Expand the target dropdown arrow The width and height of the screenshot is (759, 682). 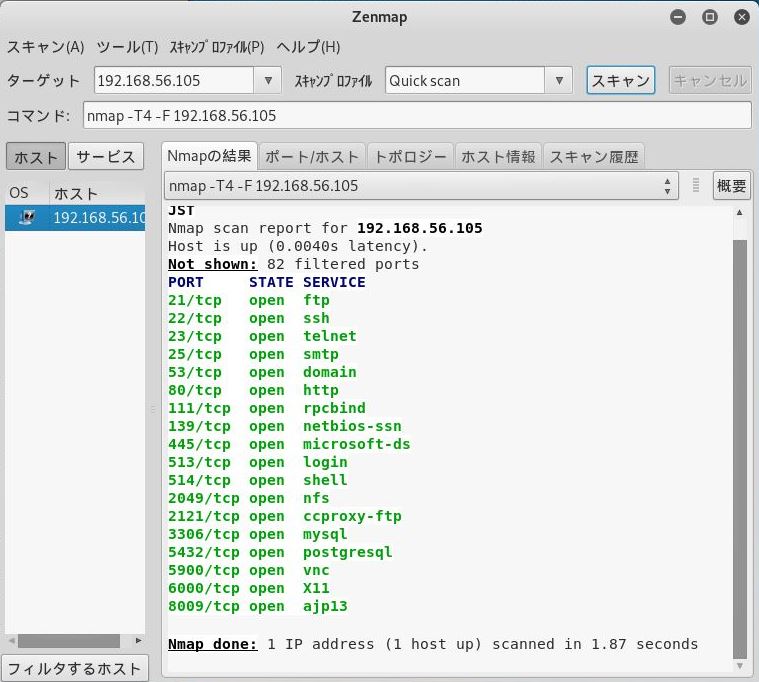coord(268,80)
